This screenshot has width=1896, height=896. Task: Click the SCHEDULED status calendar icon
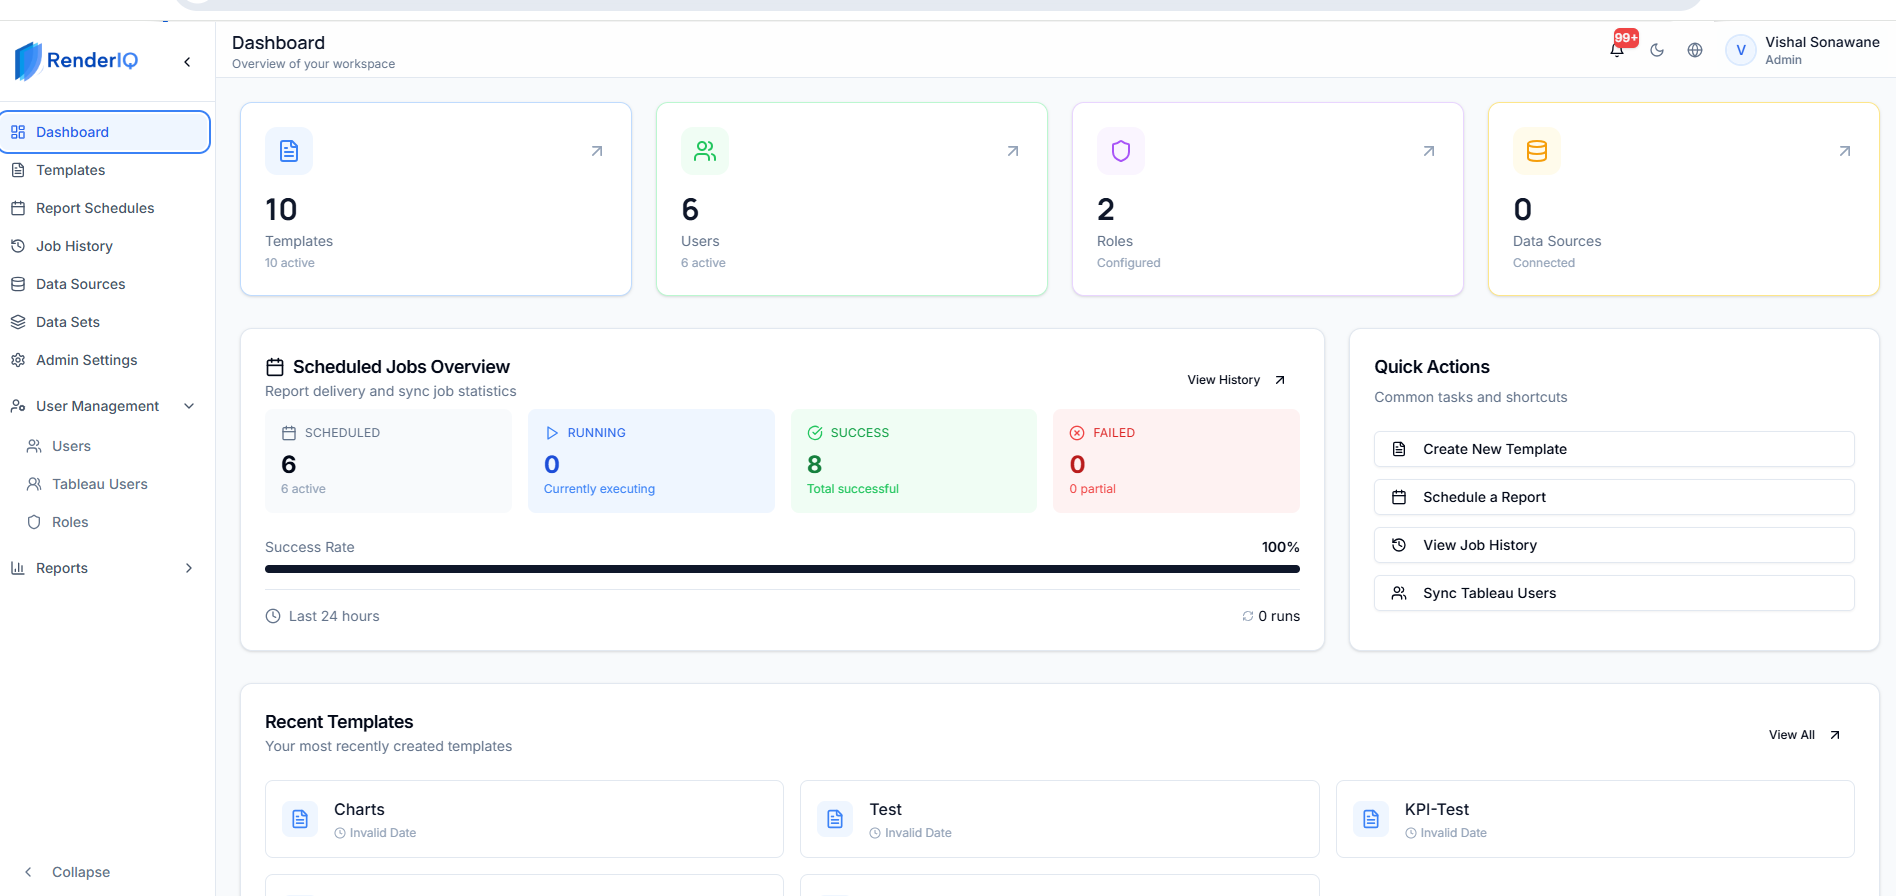(x=289, y=433)
